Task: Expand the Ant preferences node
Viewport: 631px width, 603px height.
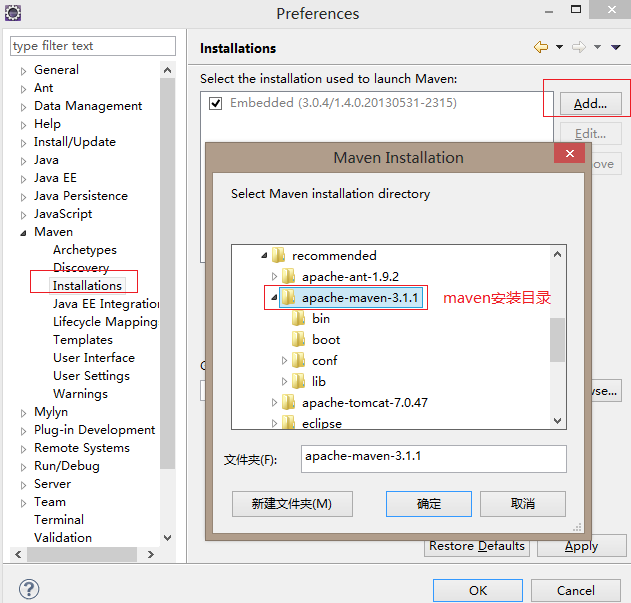Action: [23, 89]
